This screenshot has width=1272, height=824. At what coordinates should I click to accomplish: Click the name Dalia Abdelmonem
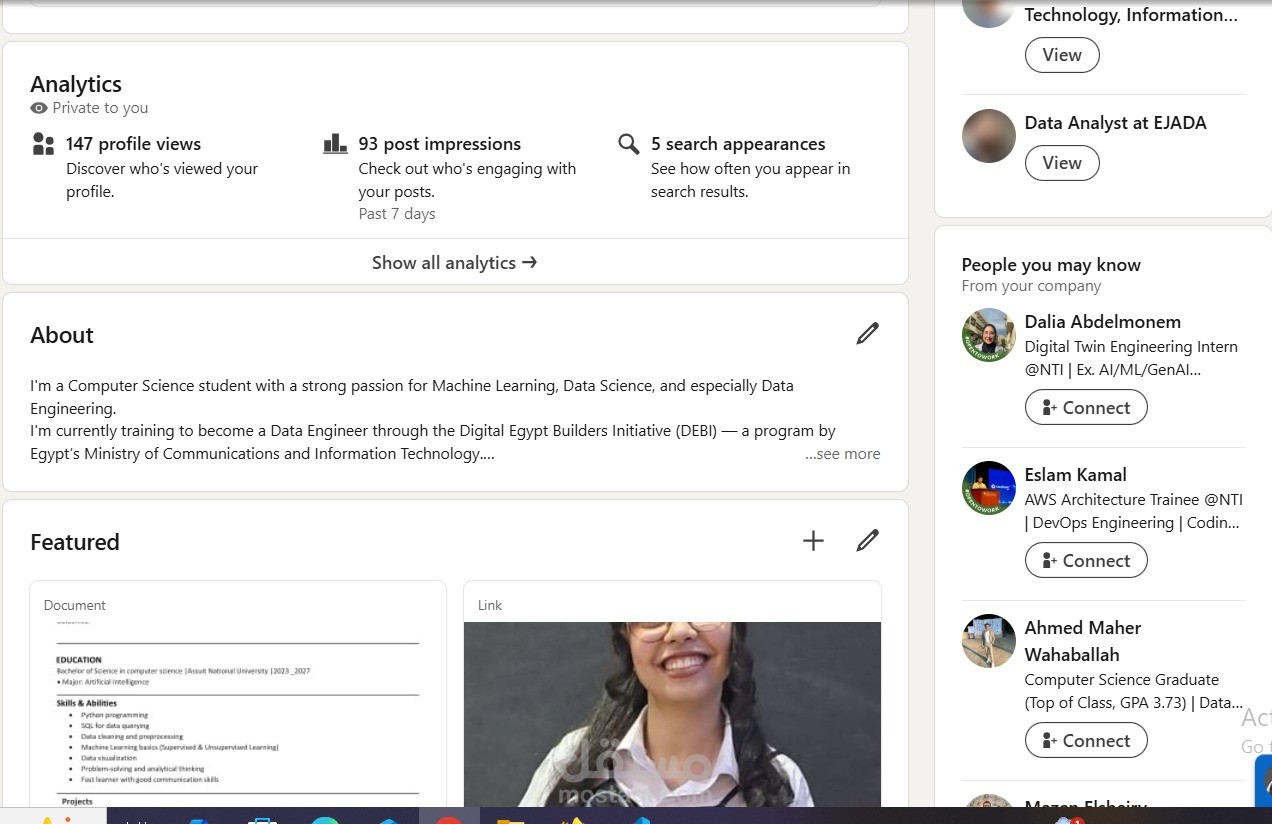pyautogui.click(x=1102, y=322)
